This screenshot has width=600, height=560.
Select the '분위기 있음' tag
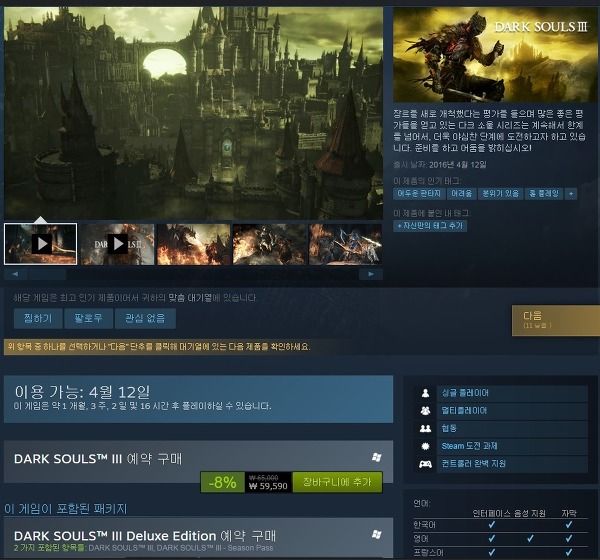[x=501, y=194]
